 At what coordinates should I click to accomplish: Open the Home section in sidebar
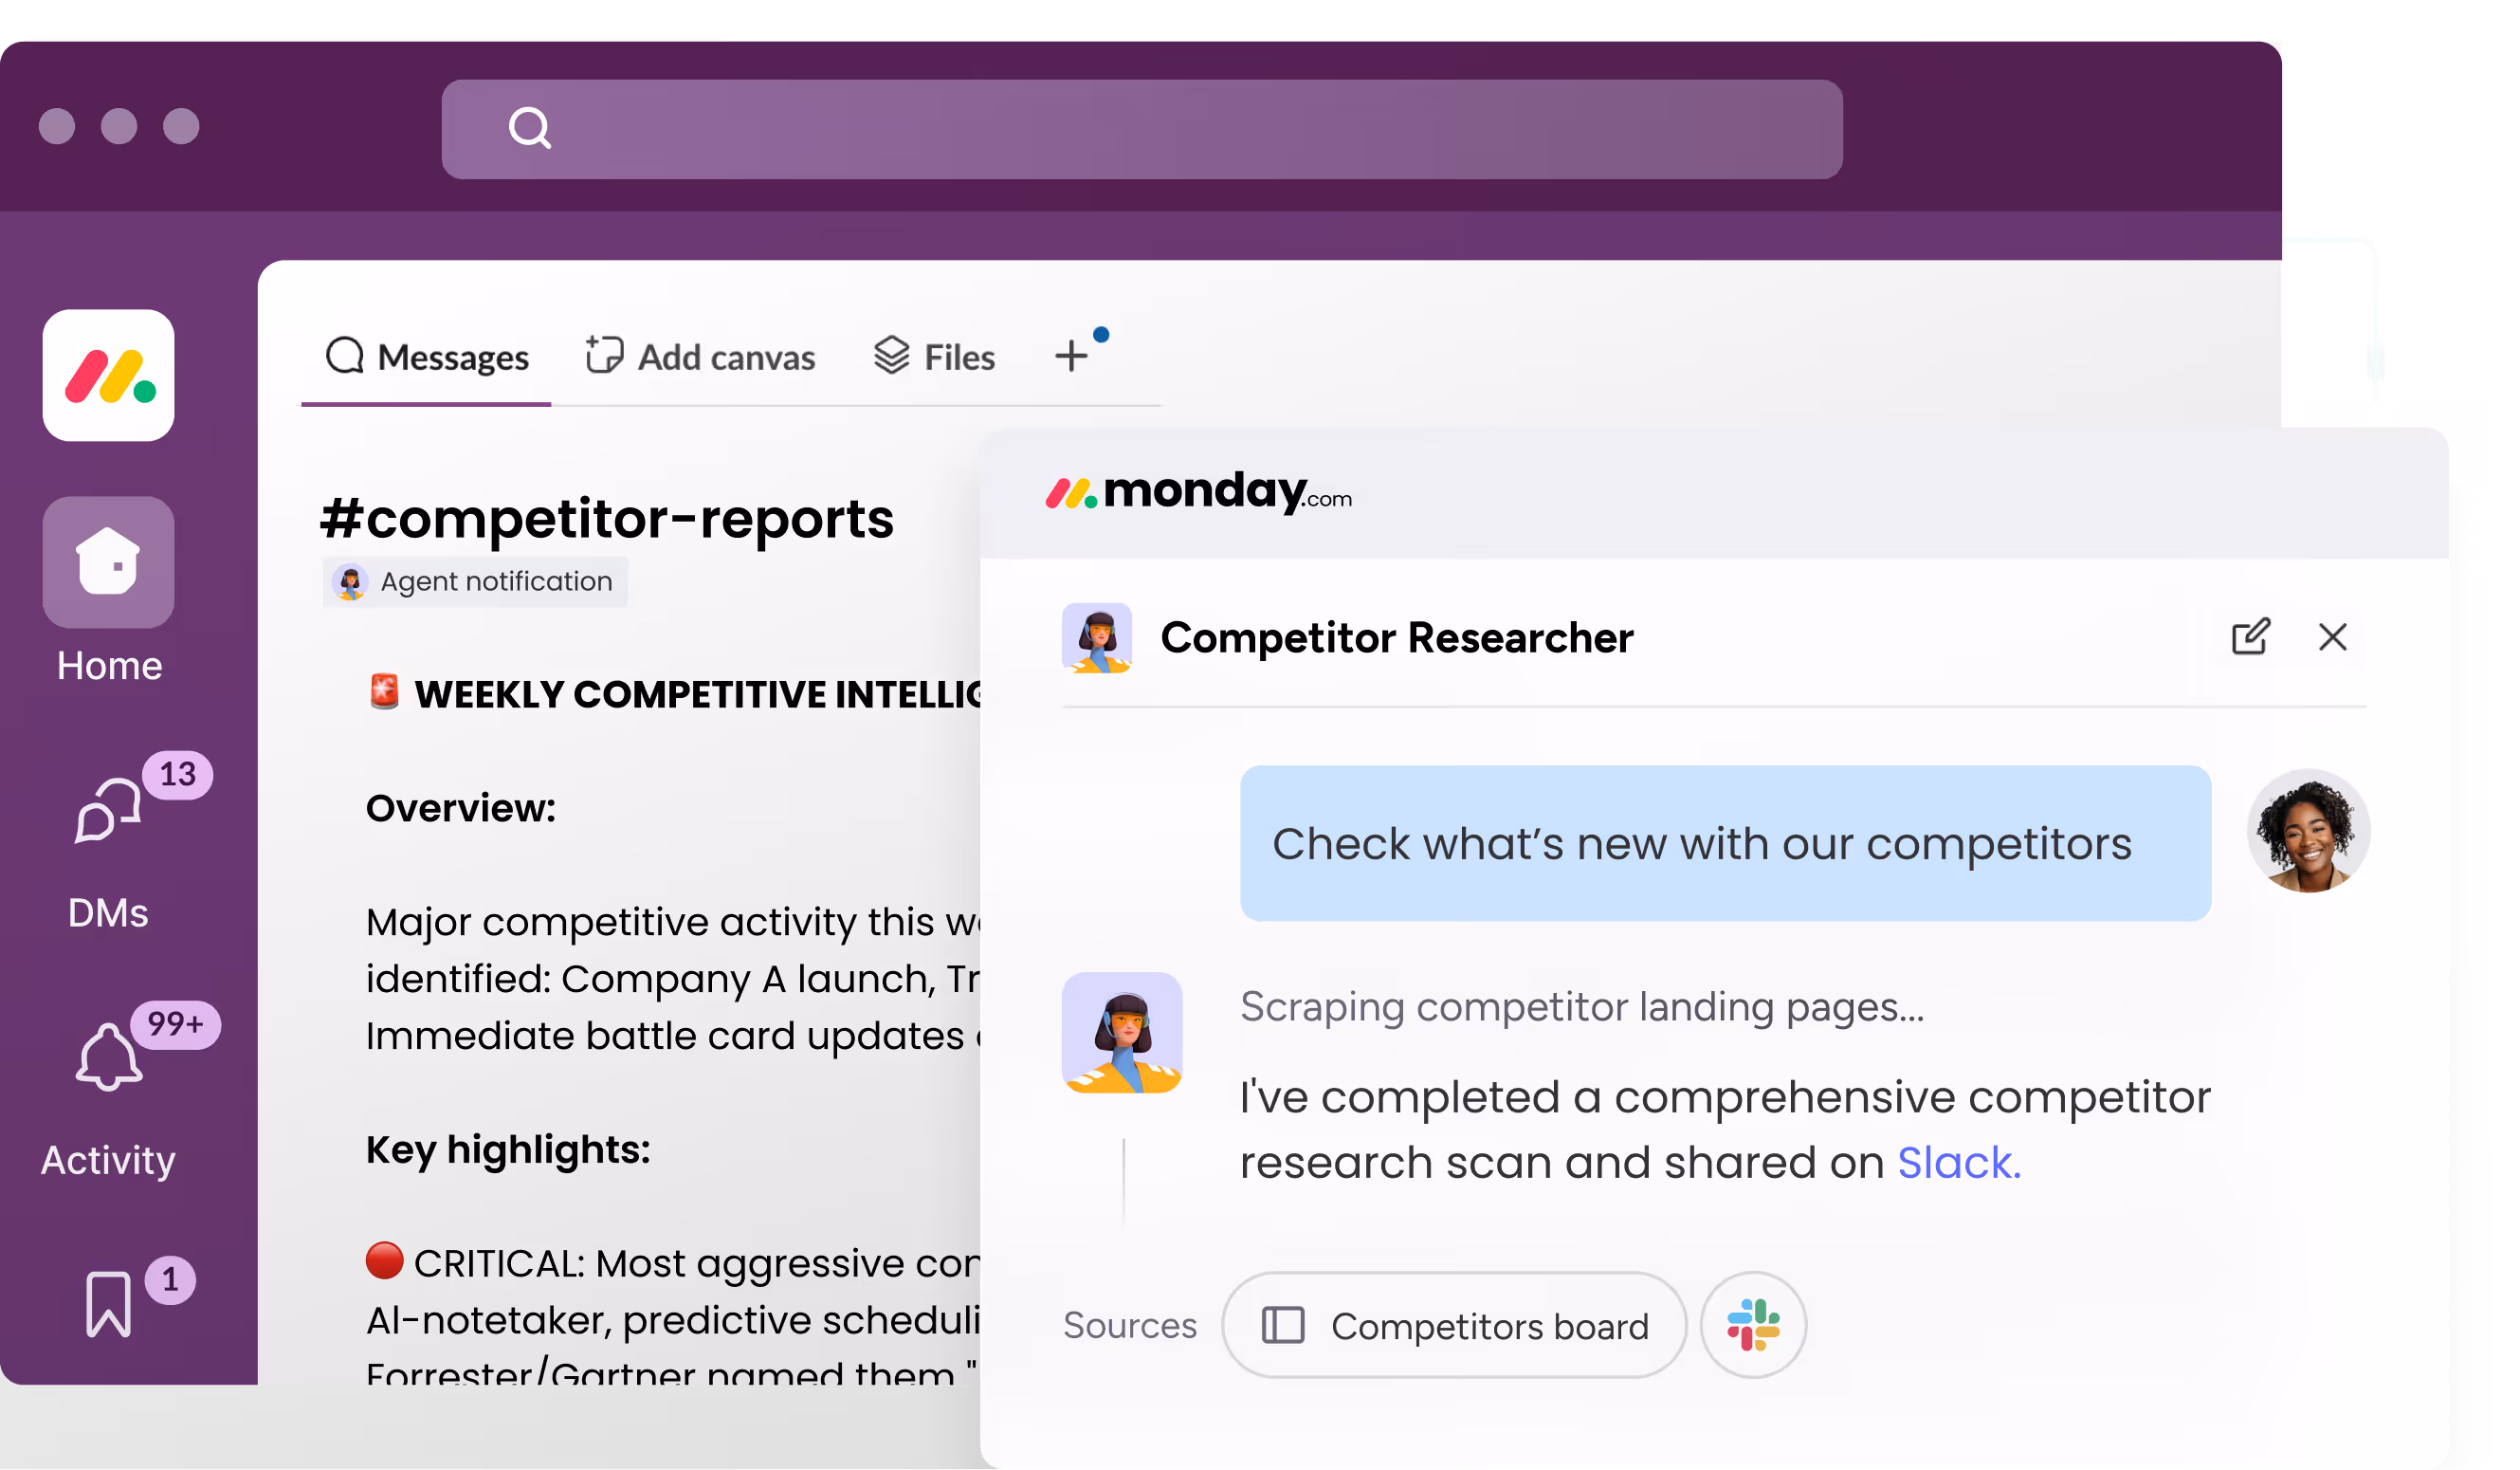pyautogui.click(x=108, y=562)
